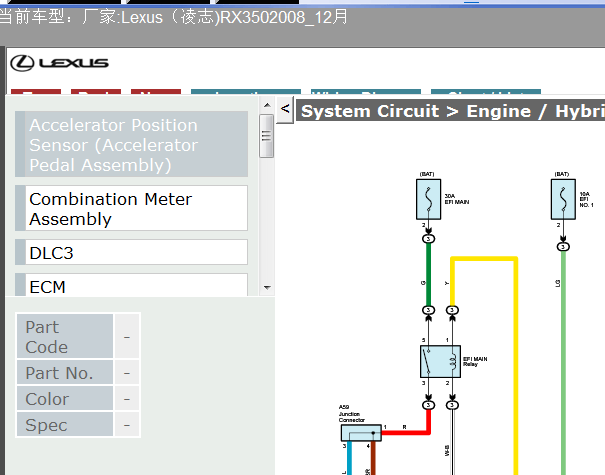Click the white W-B wire below the relay
The width and height of the screenshot is (605, 475).
click(452, 443)
